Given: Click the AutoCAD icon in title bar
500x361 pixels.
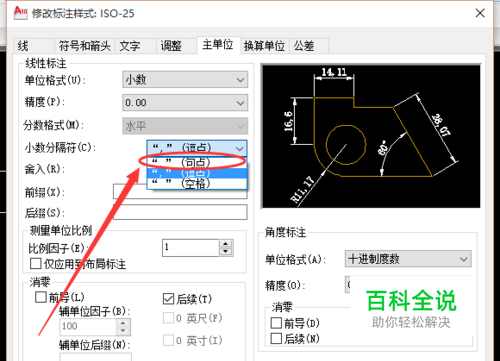Looking at the screenshot, I should pyautogui.click(x=21, y=13).
